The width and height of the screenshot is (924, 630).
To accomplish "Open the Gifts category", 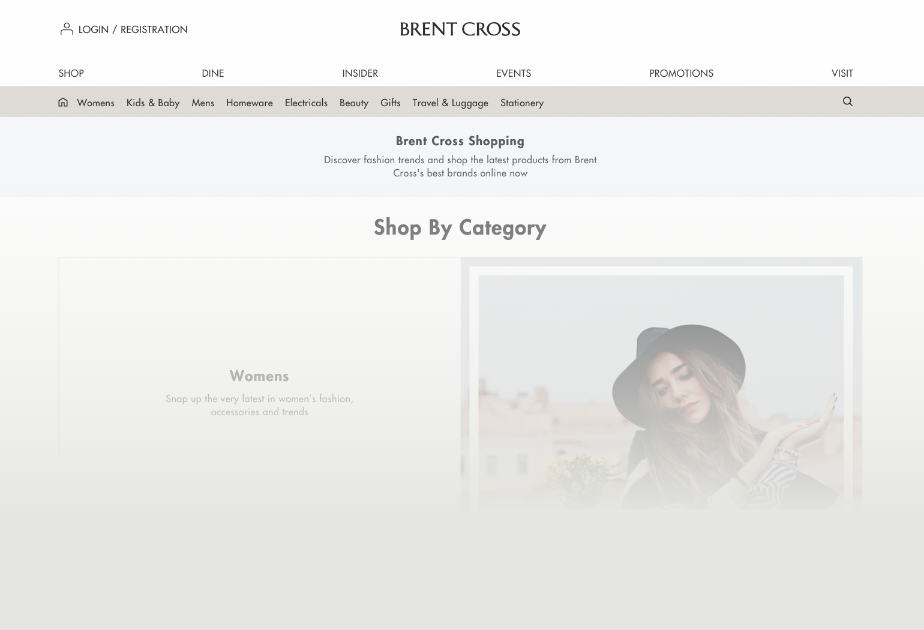I will click(x=390, y=103).
